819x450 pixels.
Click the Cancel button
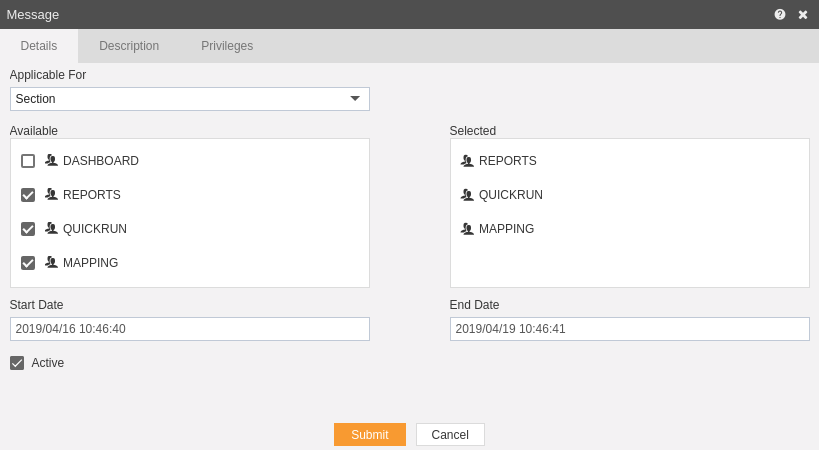click(450, 434)
